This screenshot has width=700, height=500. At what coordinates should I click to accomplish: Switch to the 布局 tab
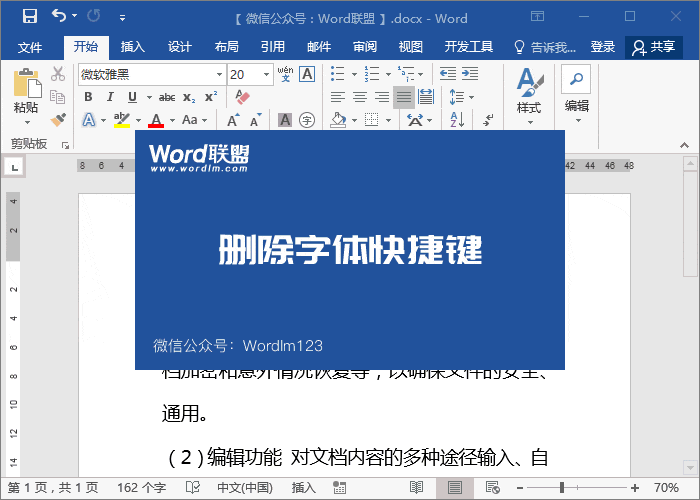pyautogui.click(x=226, y=47)
